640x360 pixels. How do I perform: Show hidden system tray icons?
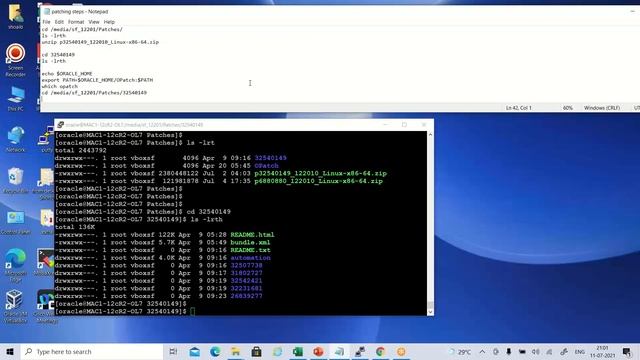482,351
